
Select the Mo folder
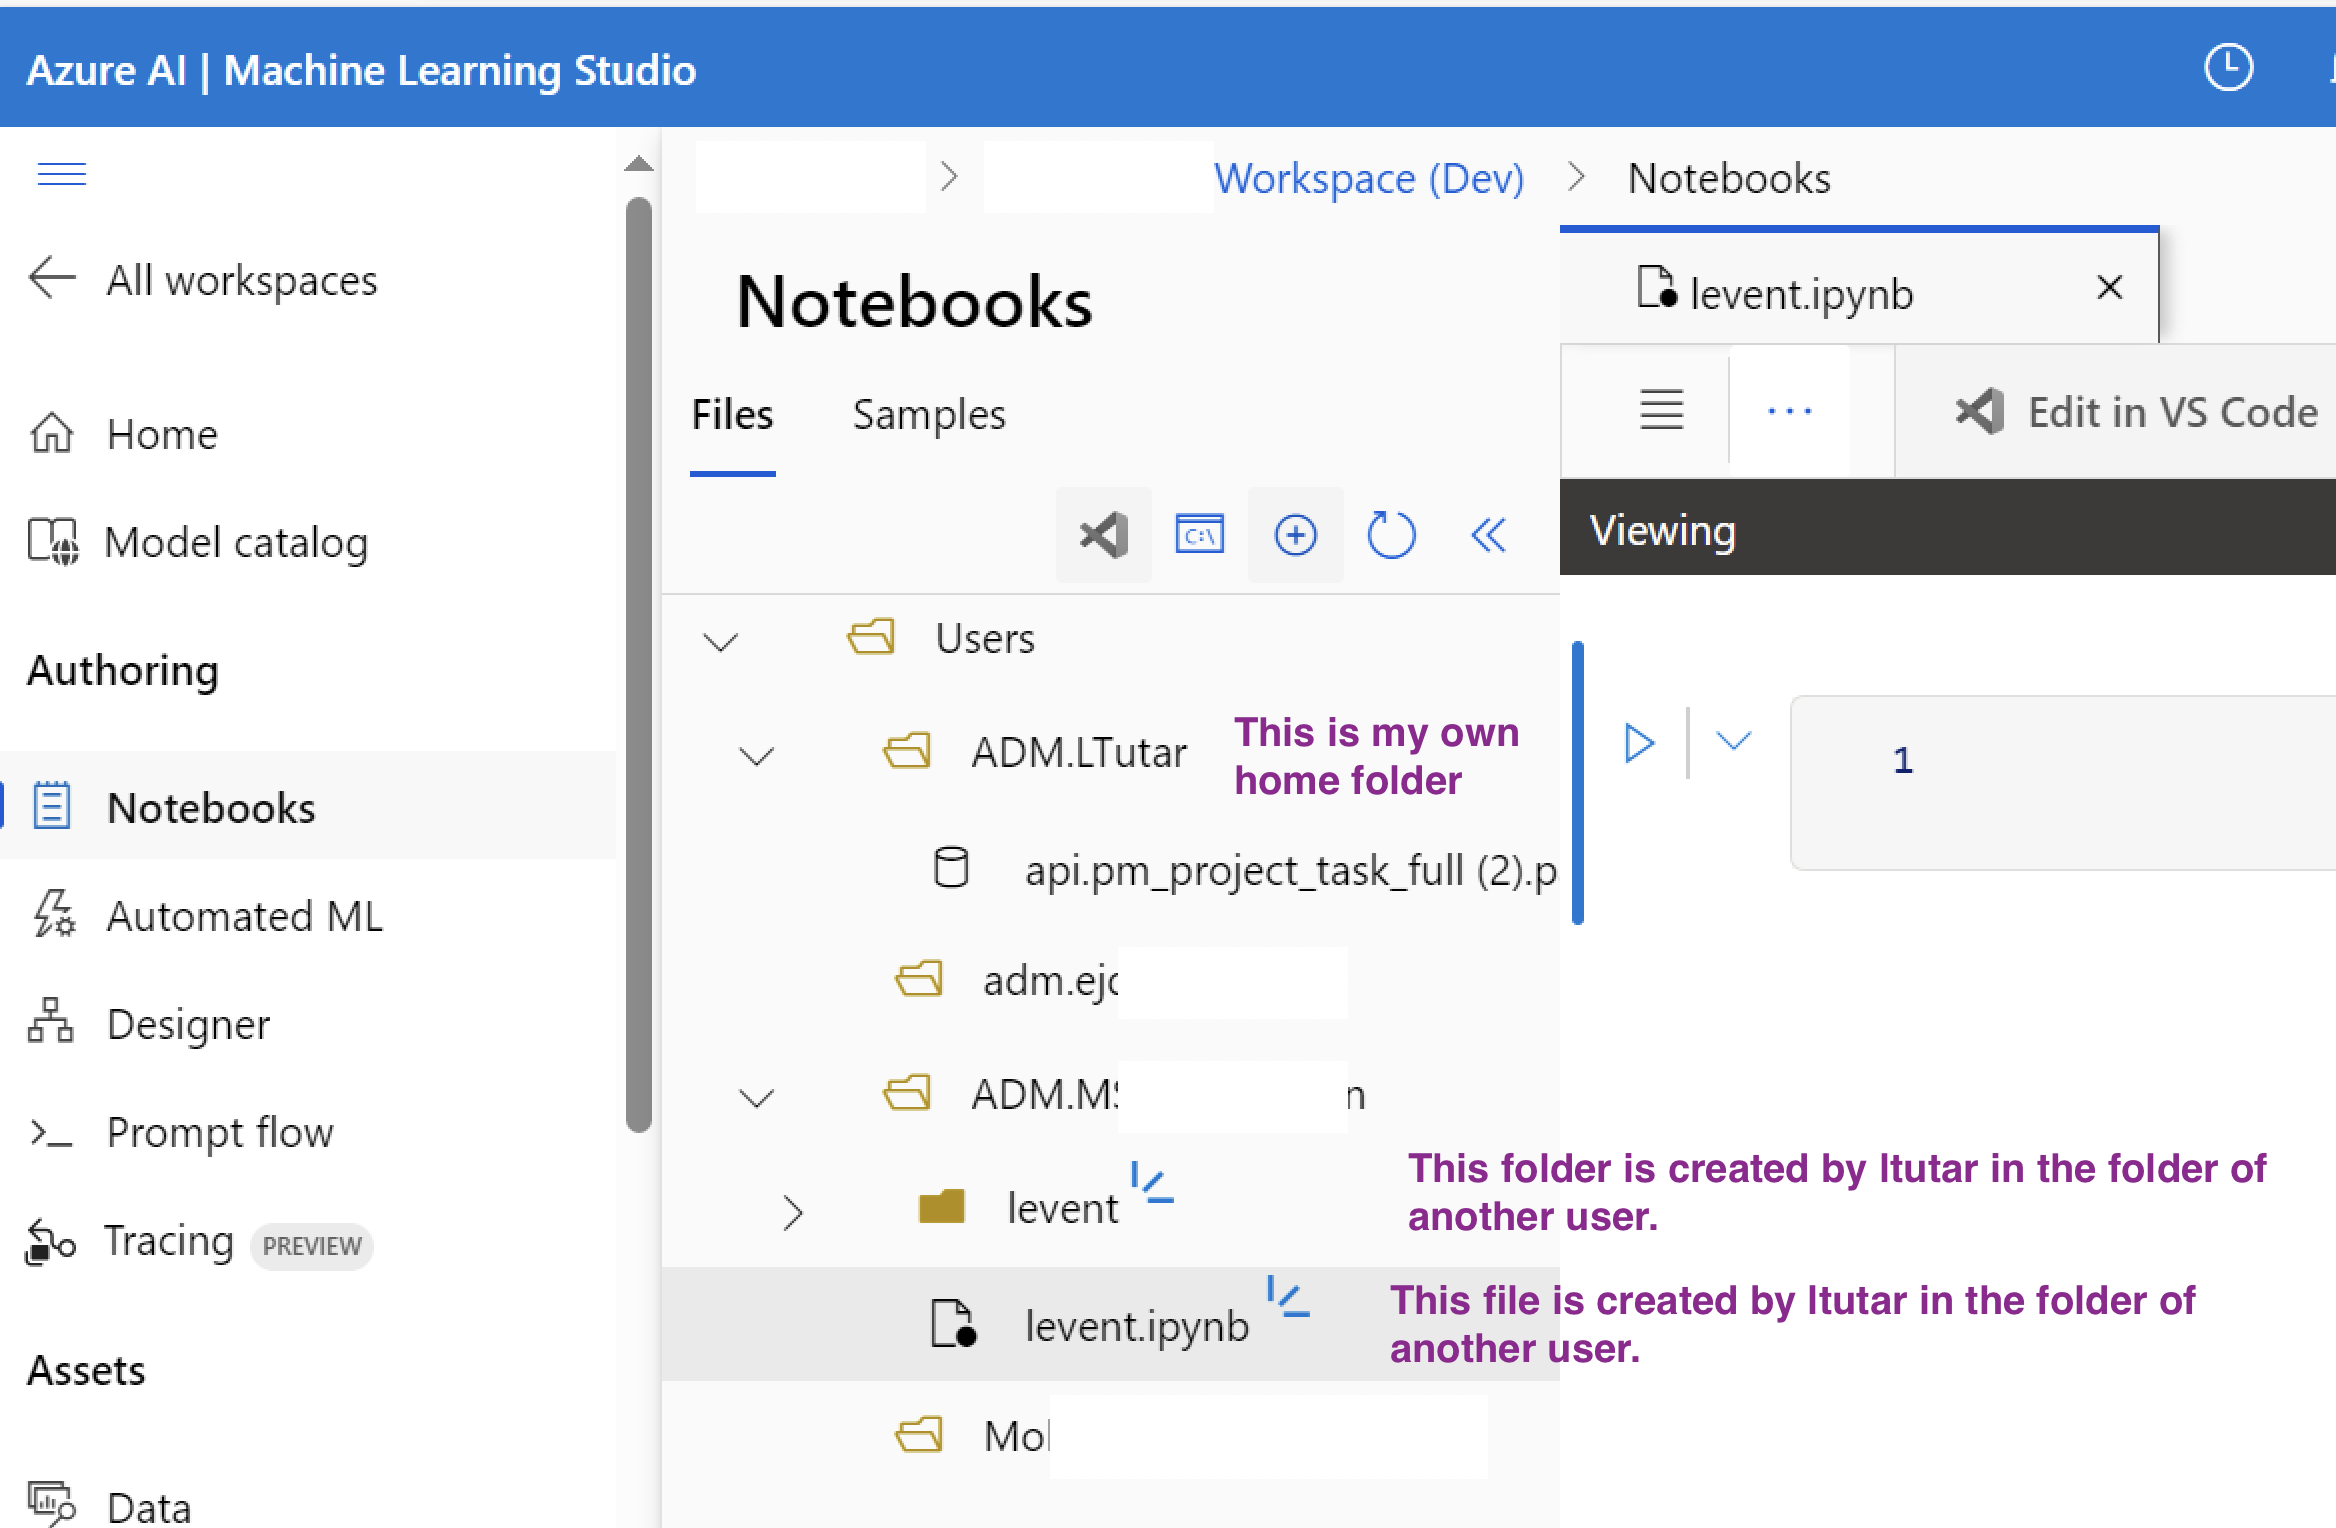tap(1016, 1436)
